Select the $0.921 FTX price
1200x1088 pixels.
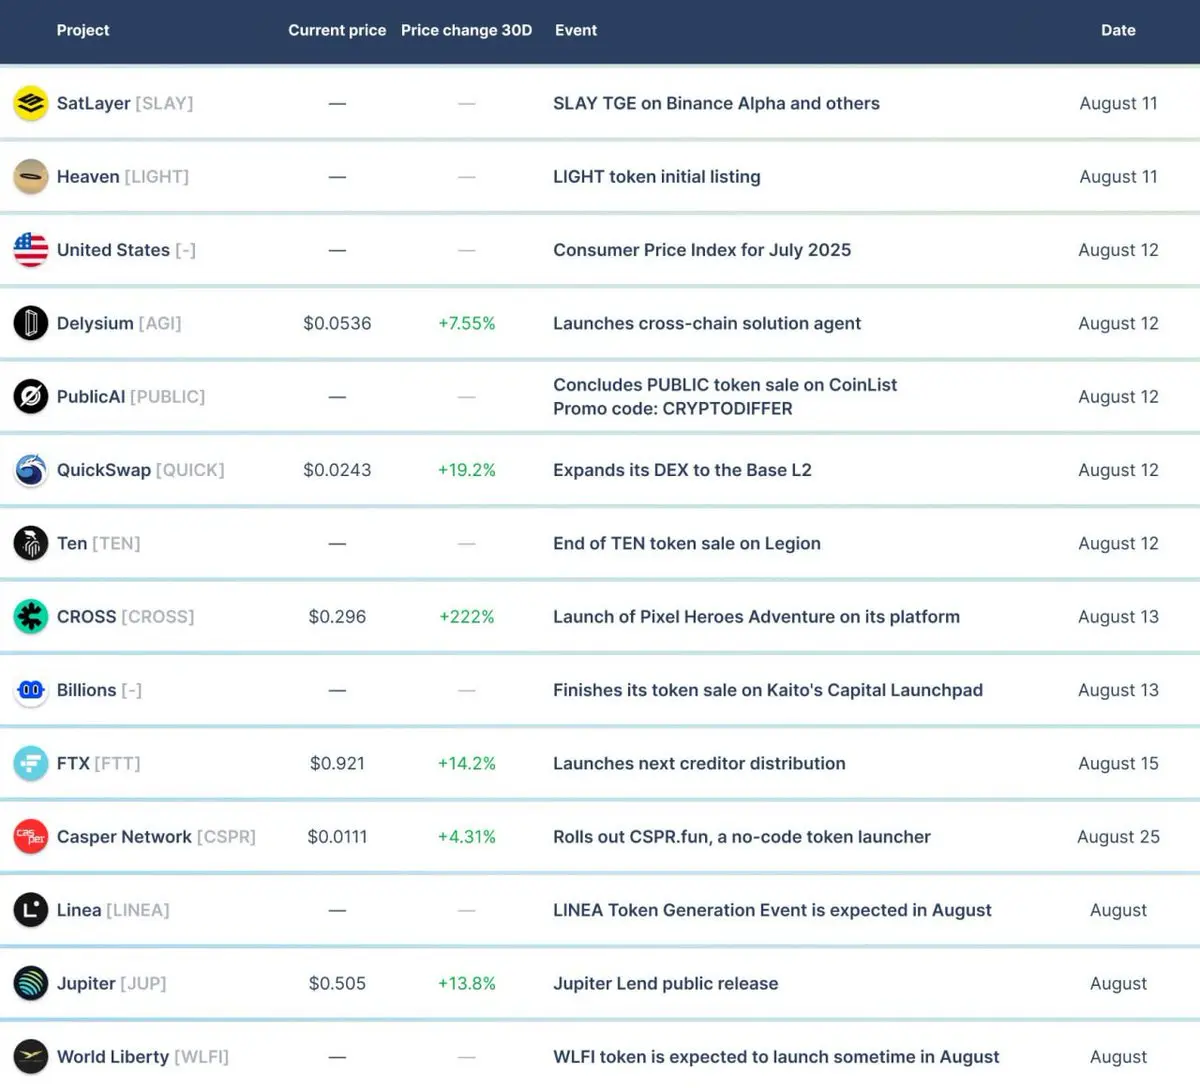337,763
